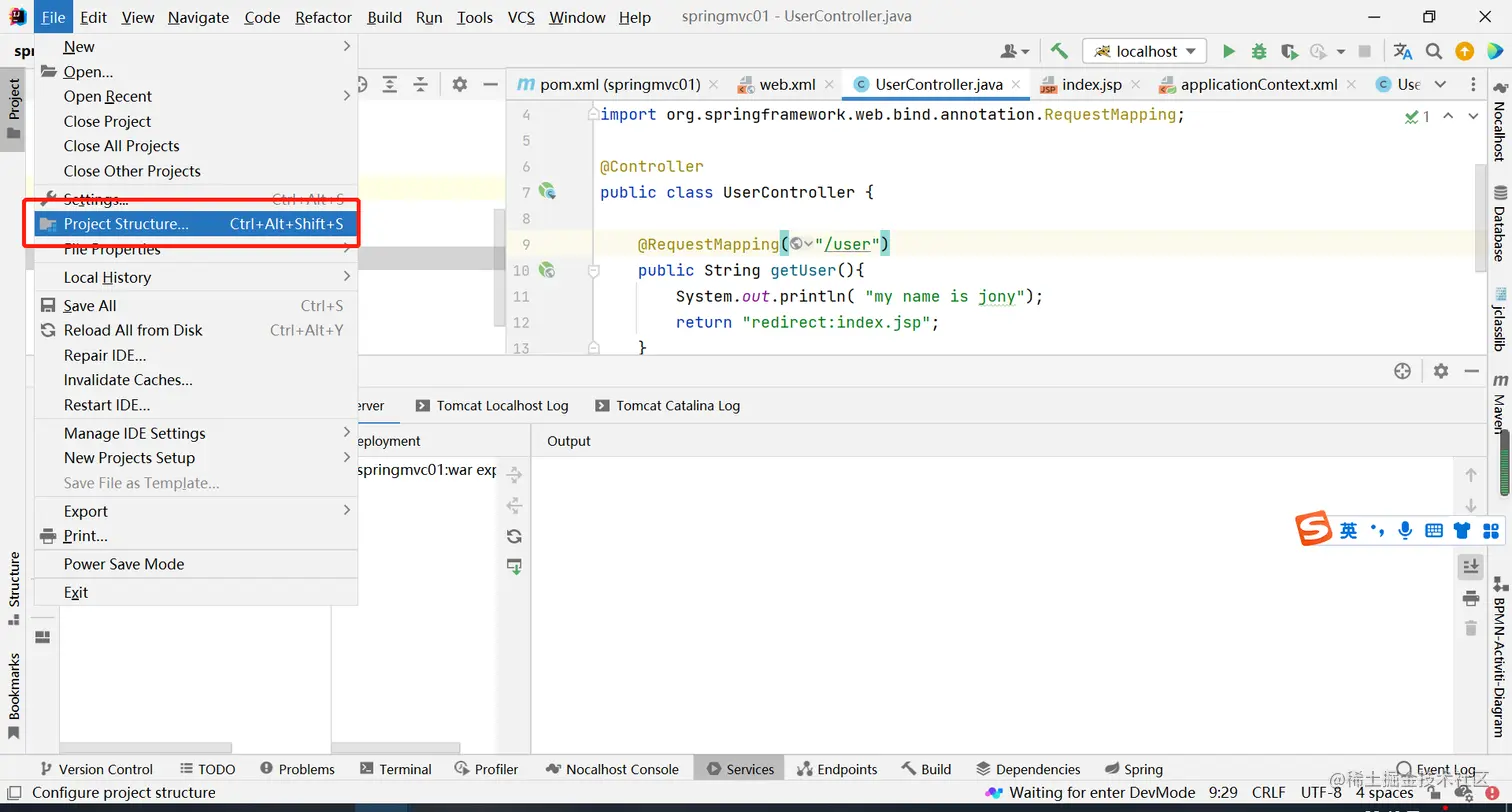
Task: Open the Services panel settings gear
Action: [x=1440, y=371]
